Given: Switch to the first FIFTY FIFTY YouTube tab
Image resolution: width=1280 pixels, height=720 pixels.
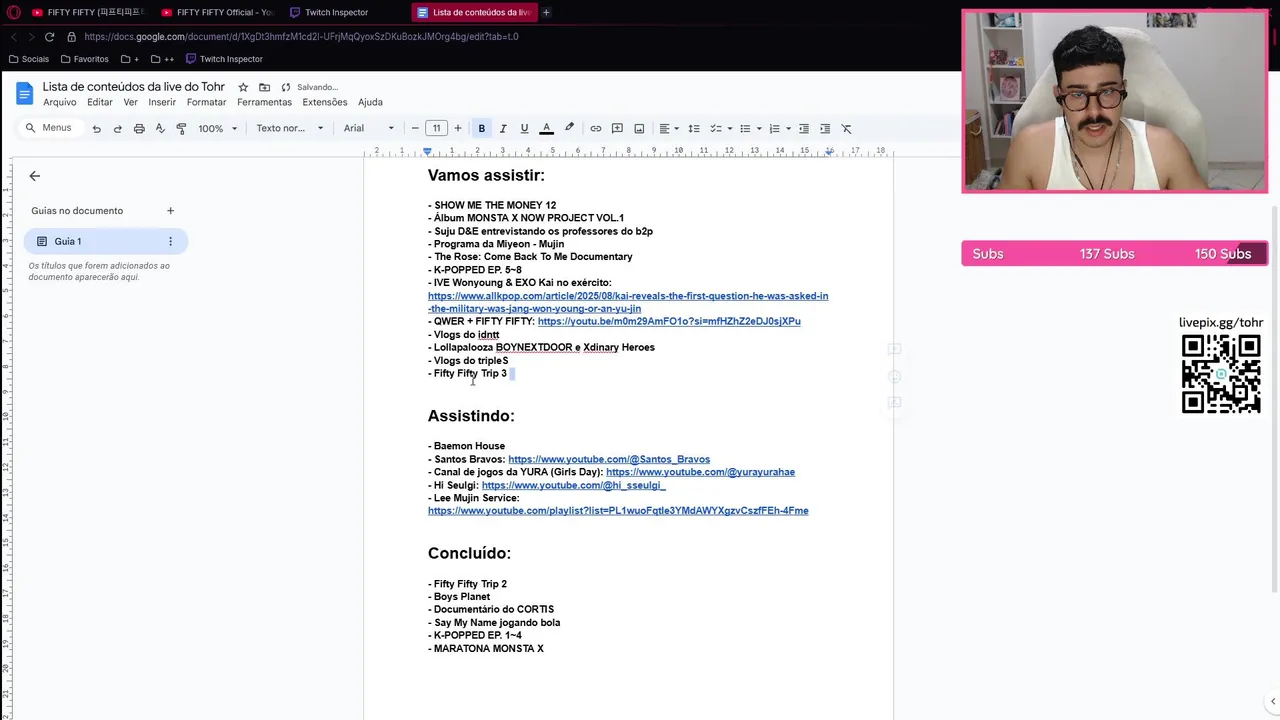Looking at the screenshot, I should tap(88, 12).
